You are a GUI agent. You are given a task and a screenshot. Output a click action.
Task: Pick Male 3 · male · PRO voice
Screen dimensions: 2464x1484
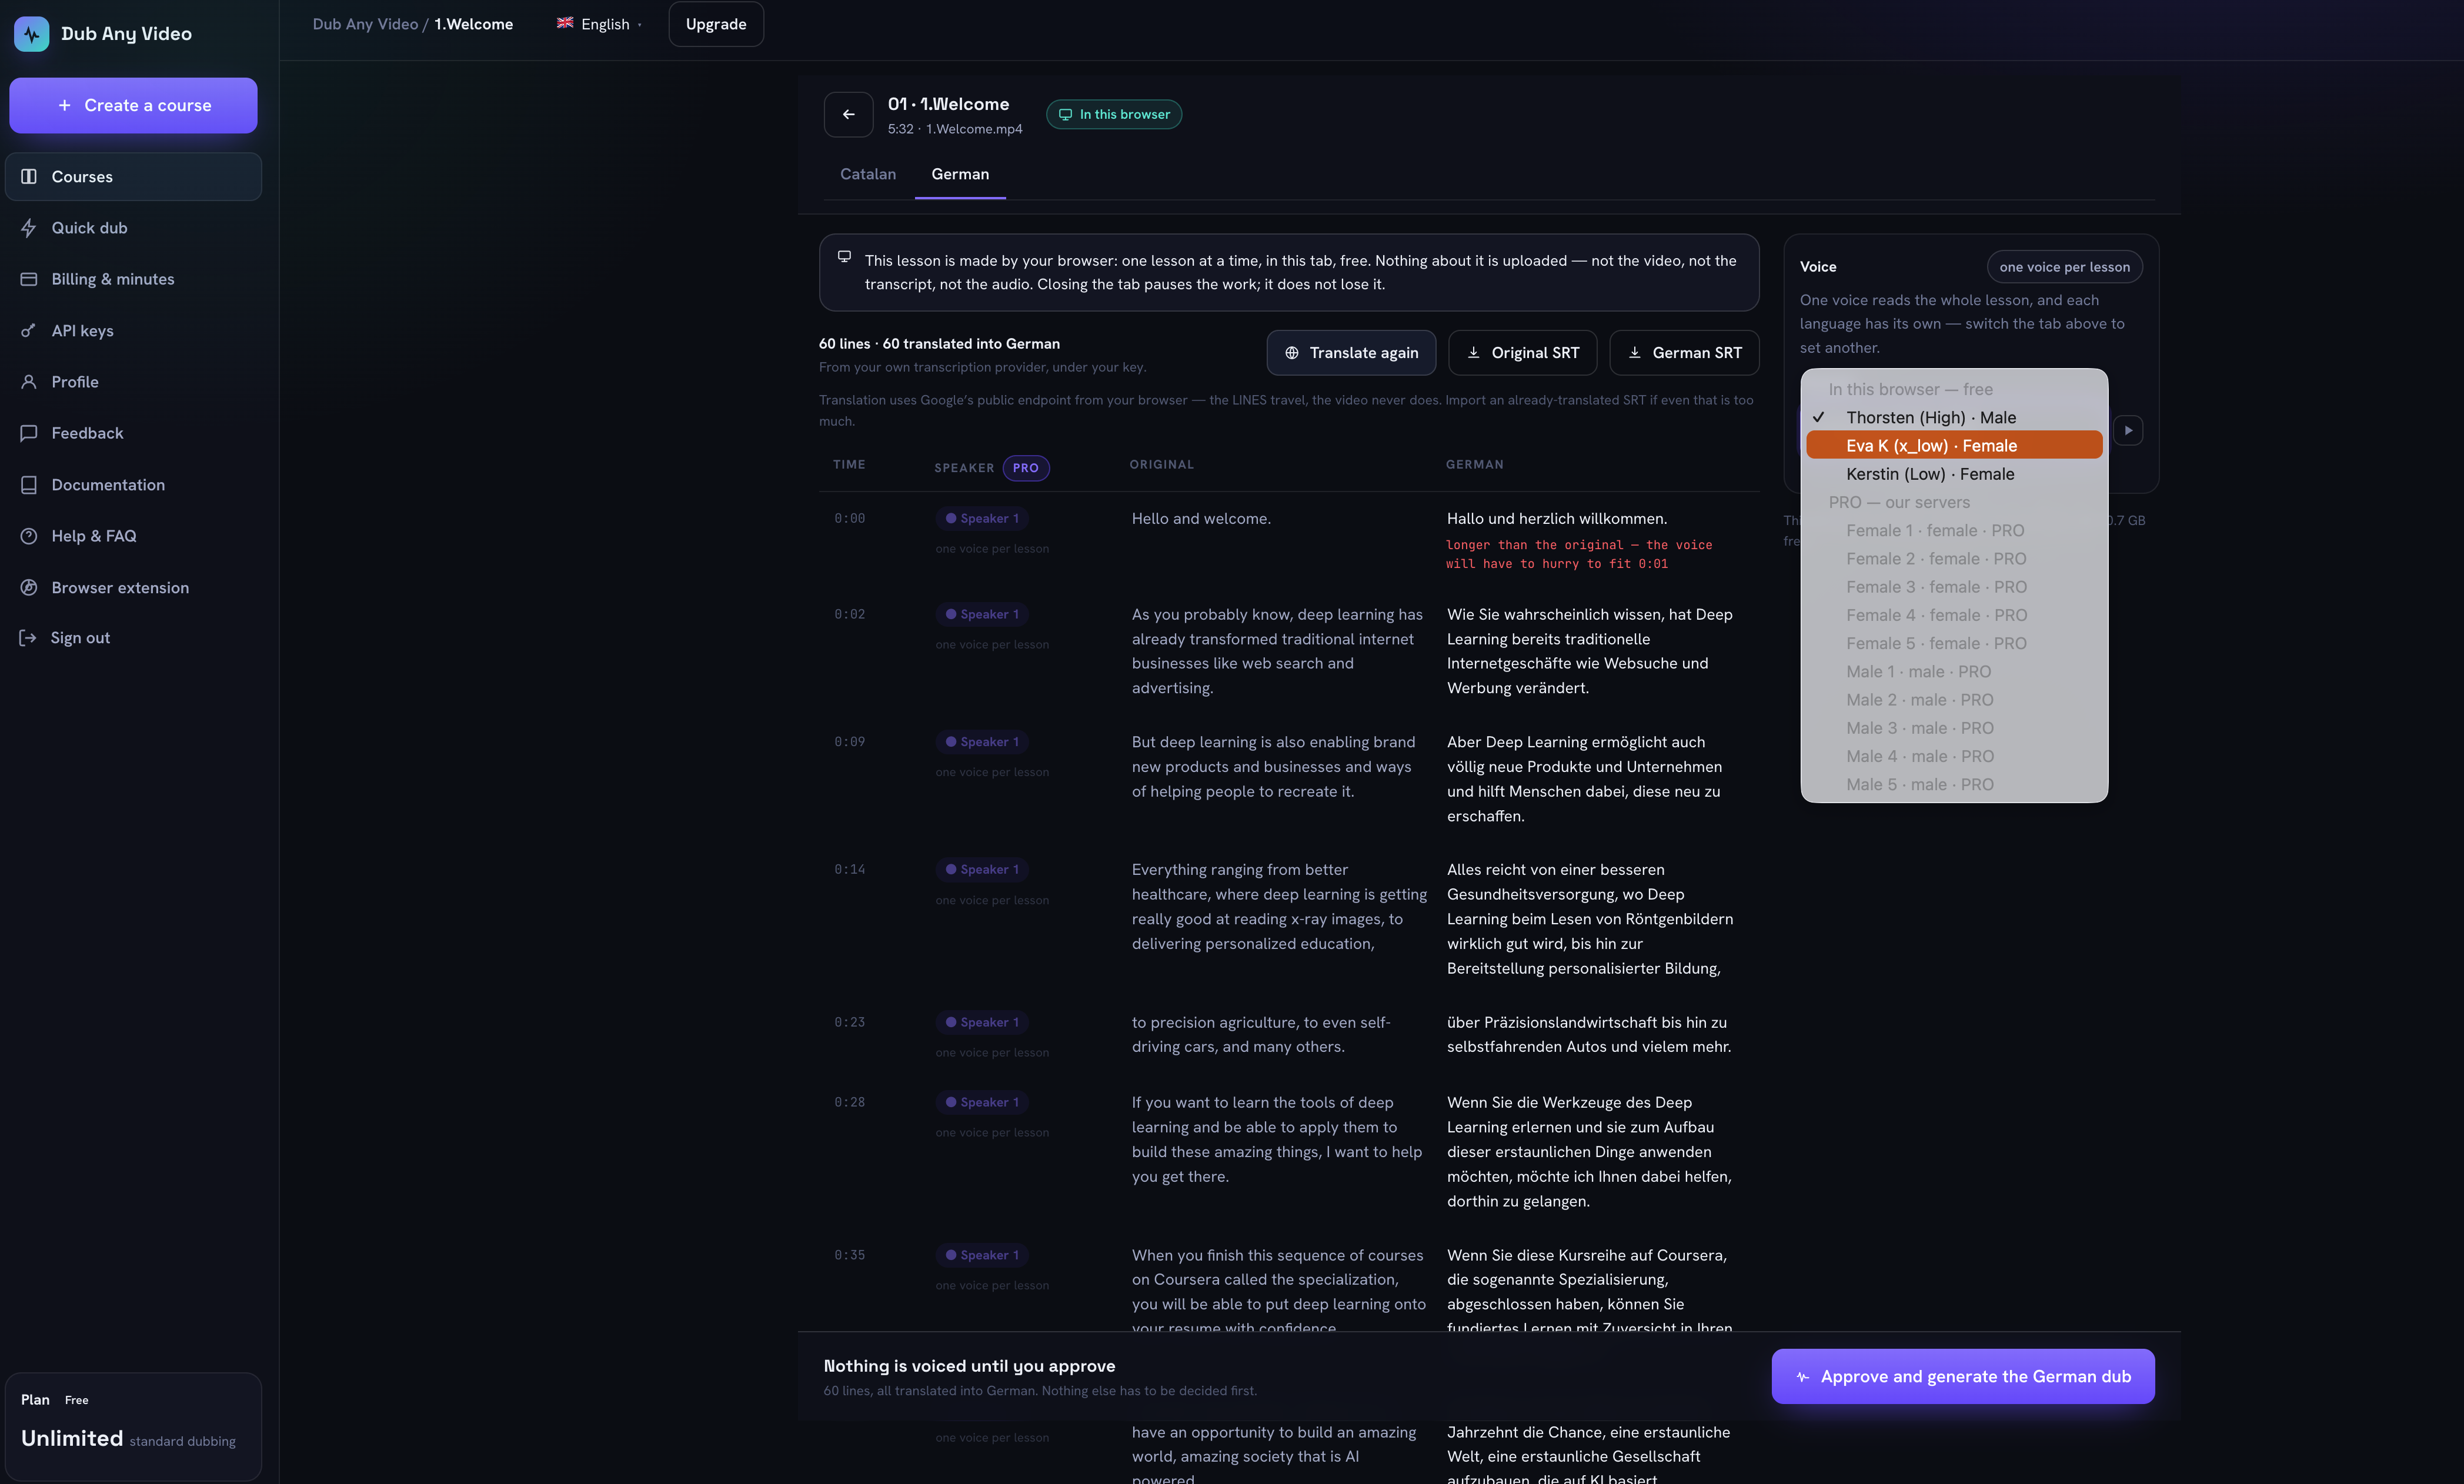pyautogui.click(x=1954, y=728)
